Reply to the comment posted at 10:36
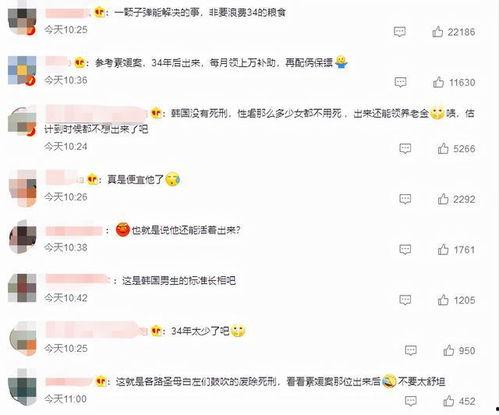The image size is (499, 415). pyautogui.click(x=400, y=82)
